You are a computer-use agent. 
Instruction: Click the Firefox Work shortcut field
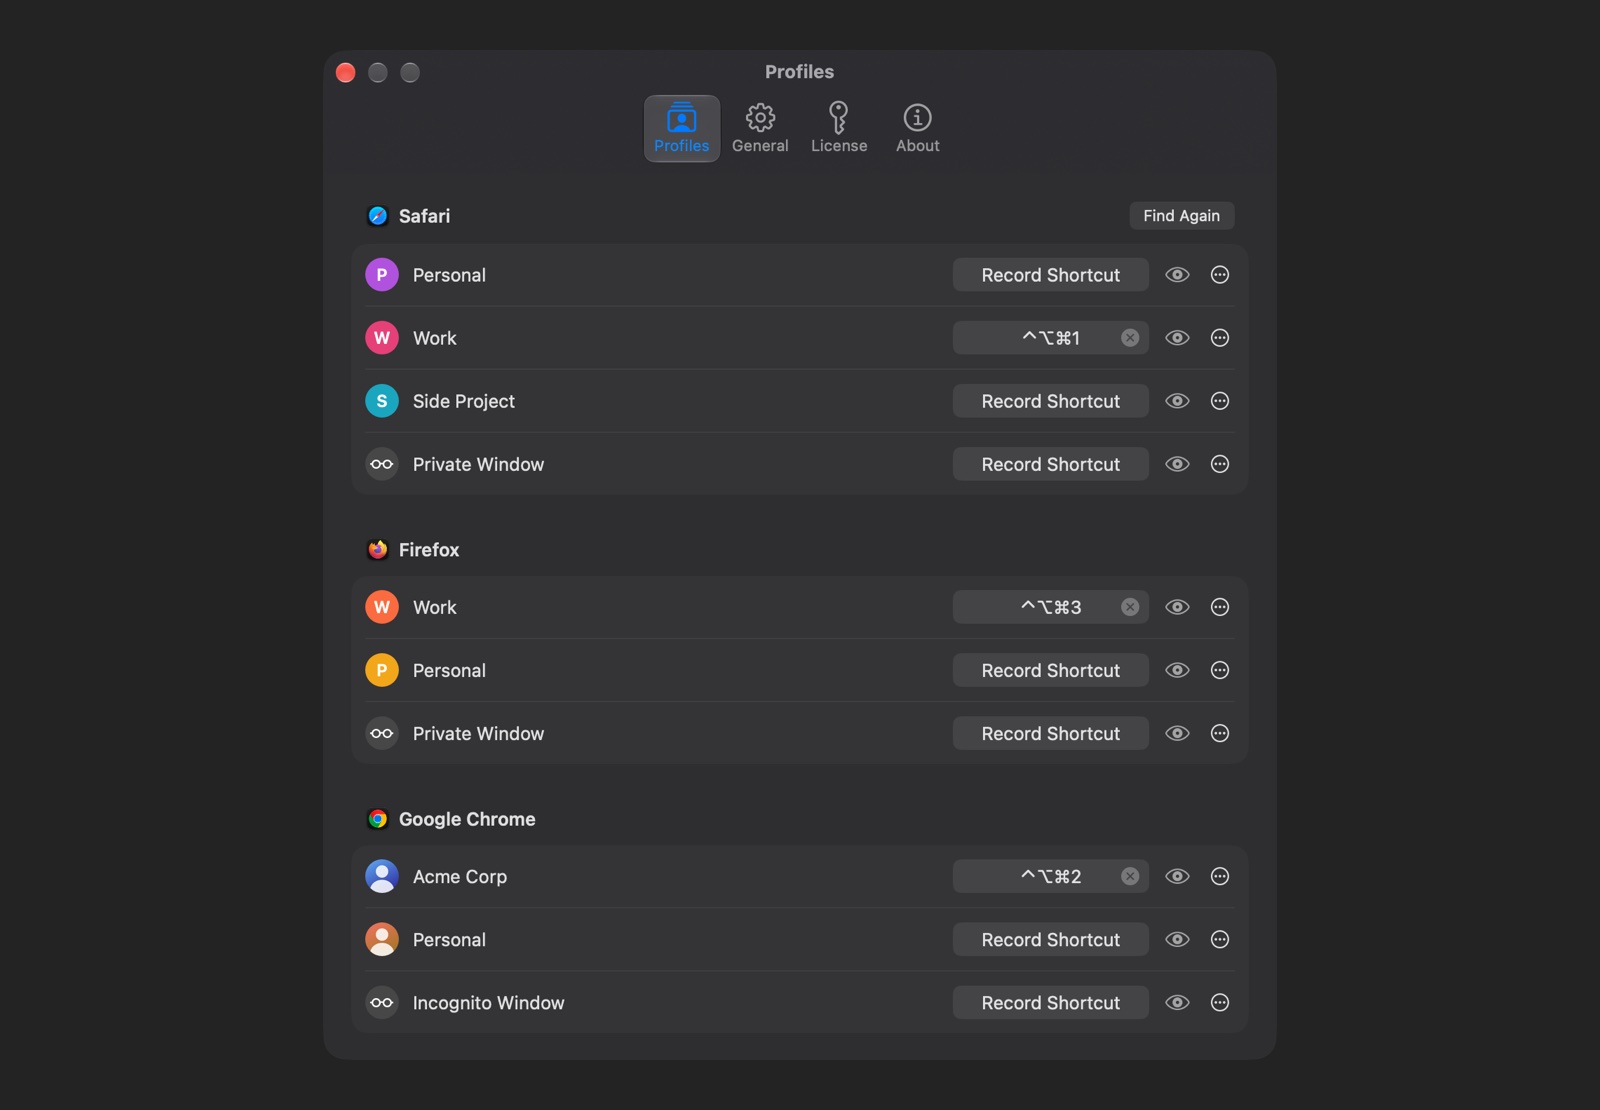click(x=1051, y=607)
